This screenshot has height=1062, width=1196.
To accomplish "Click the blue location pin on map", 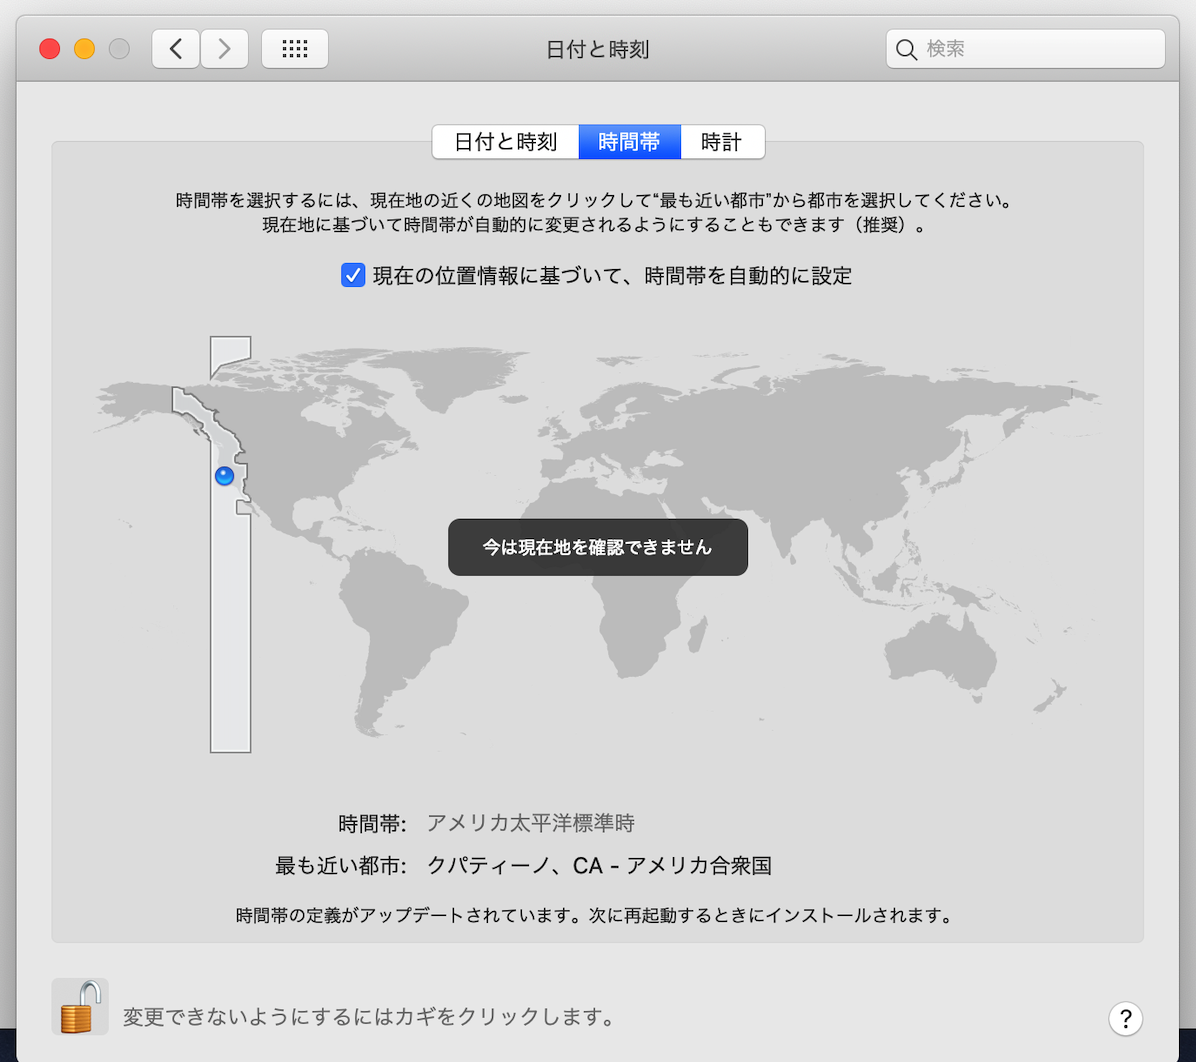I will pos(225,476).
